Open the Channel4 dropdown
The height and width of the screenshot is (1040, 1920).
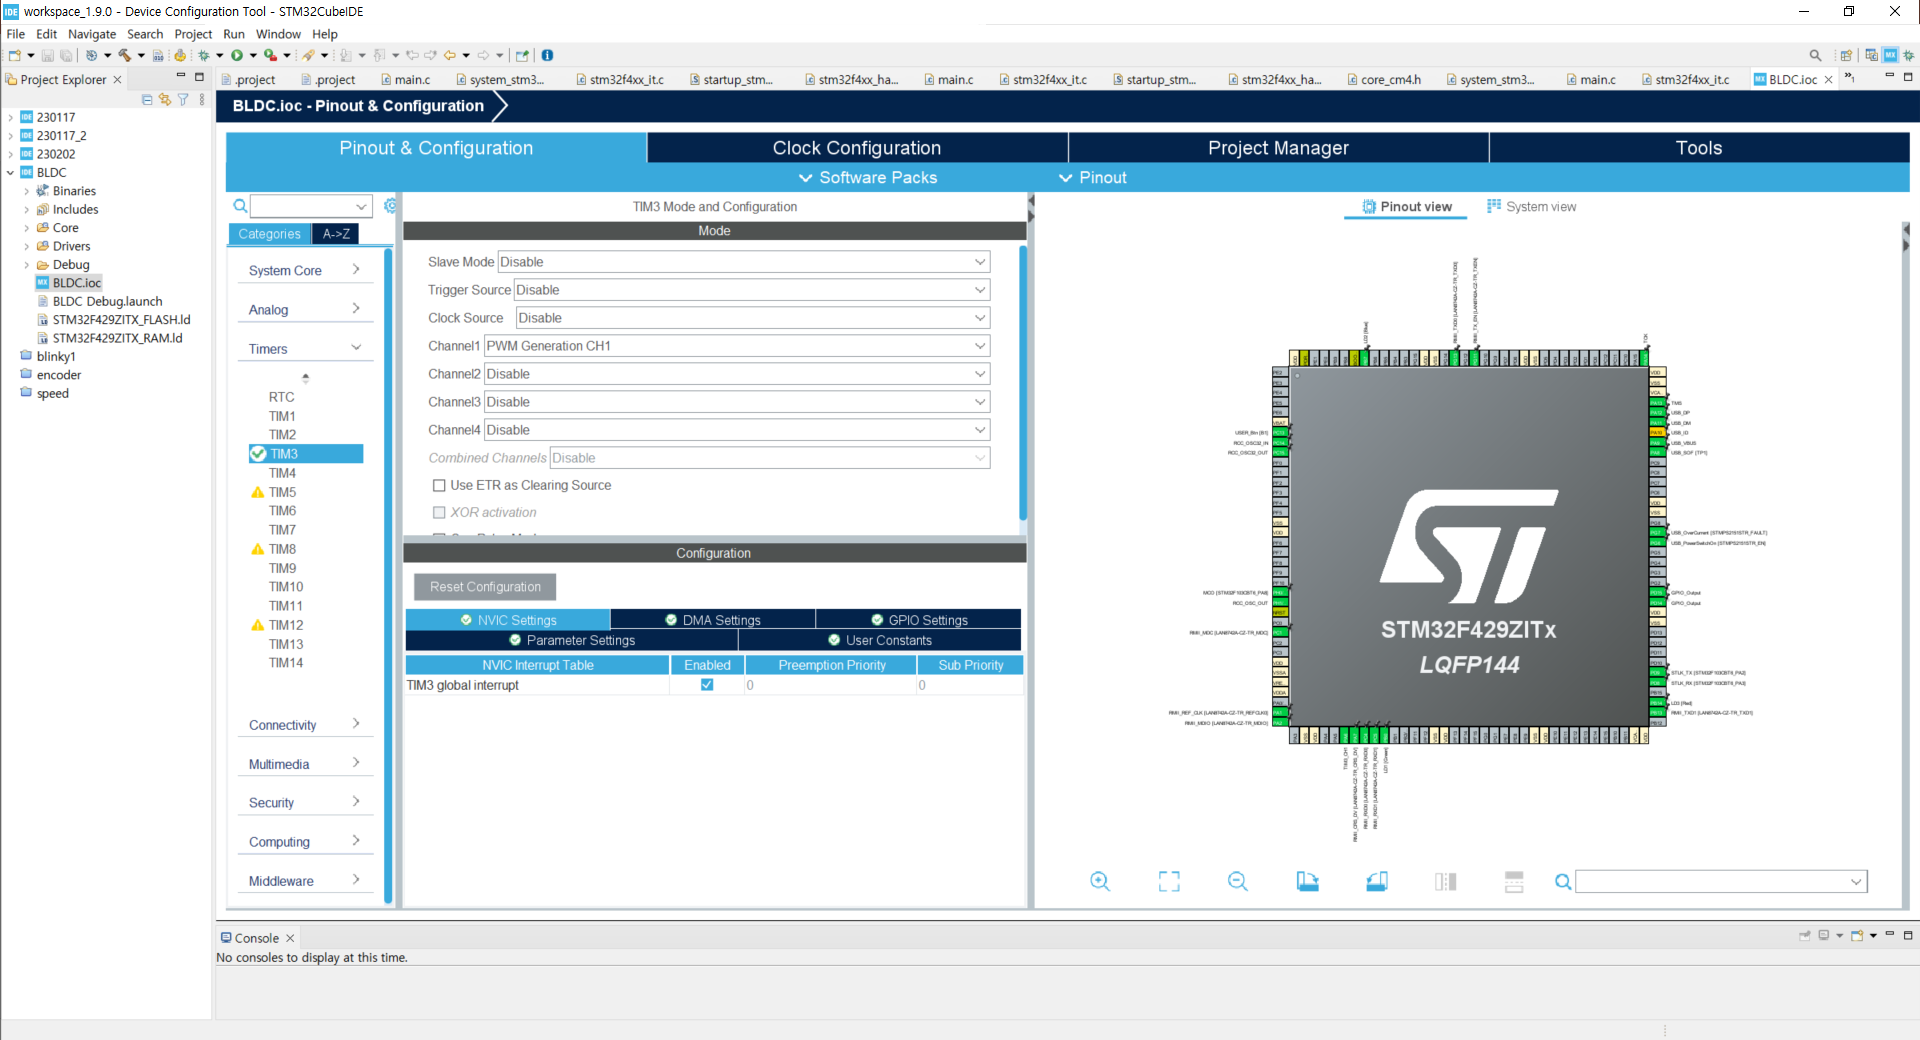click(736, 430)
